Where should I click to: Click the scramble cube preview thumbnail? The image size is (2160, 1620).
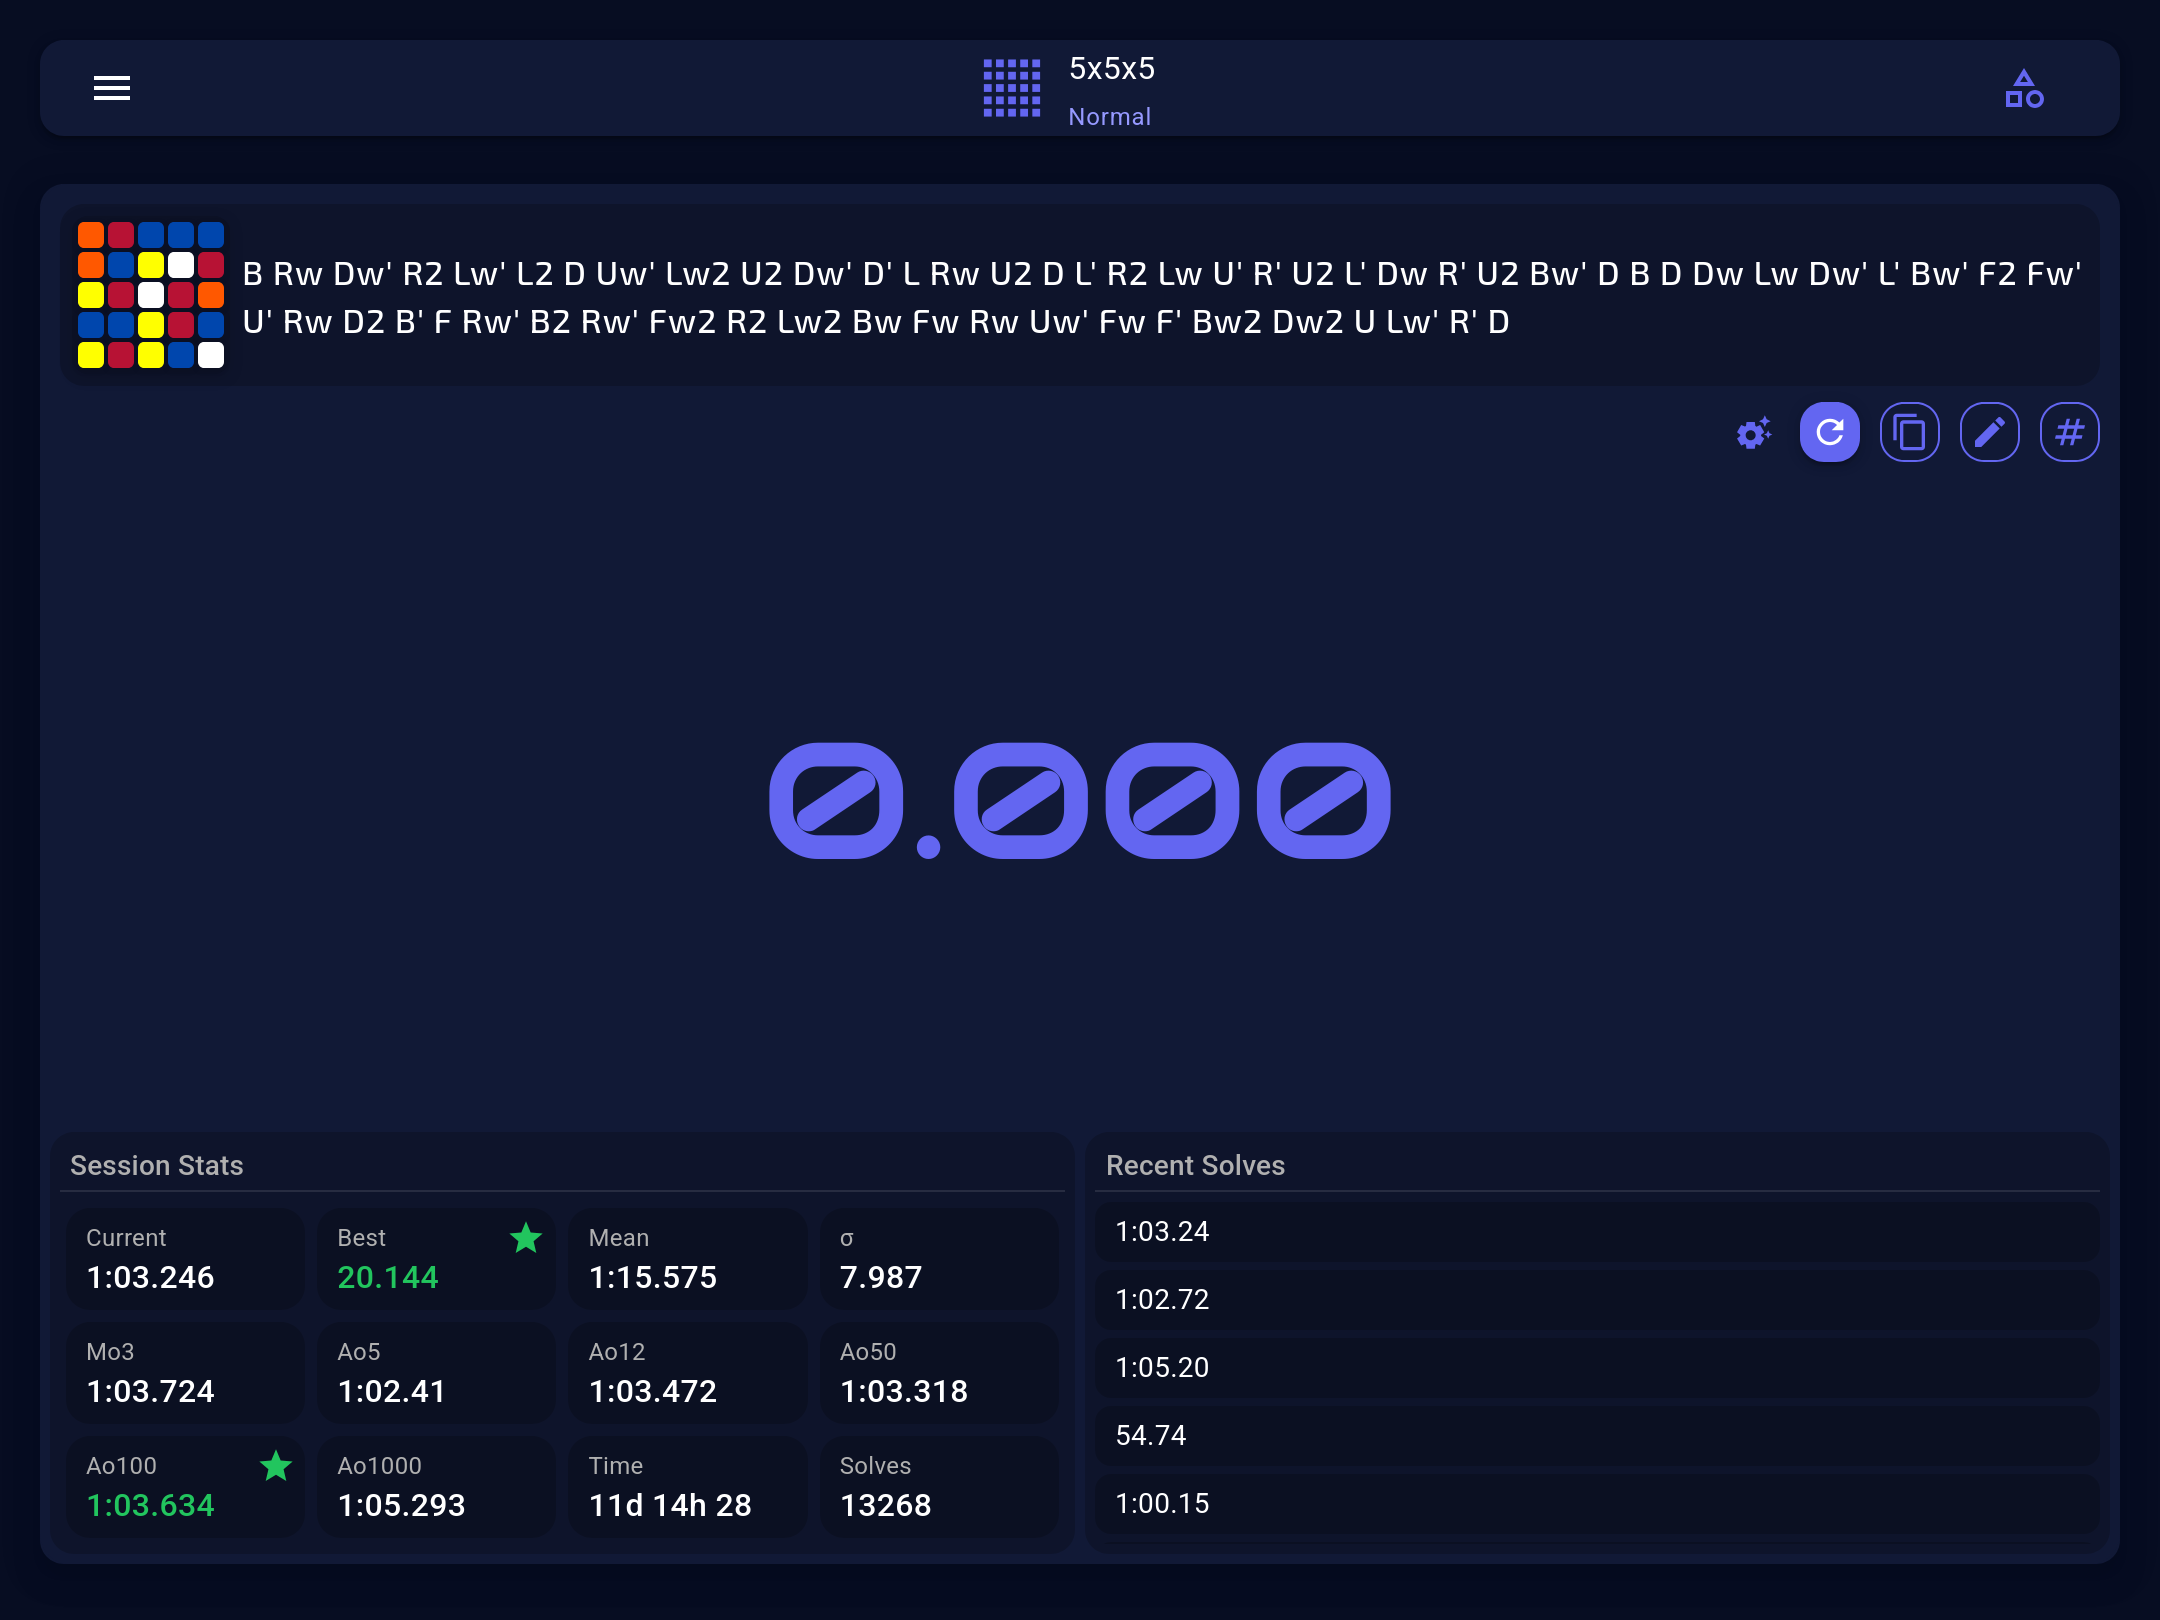(151, 295)
